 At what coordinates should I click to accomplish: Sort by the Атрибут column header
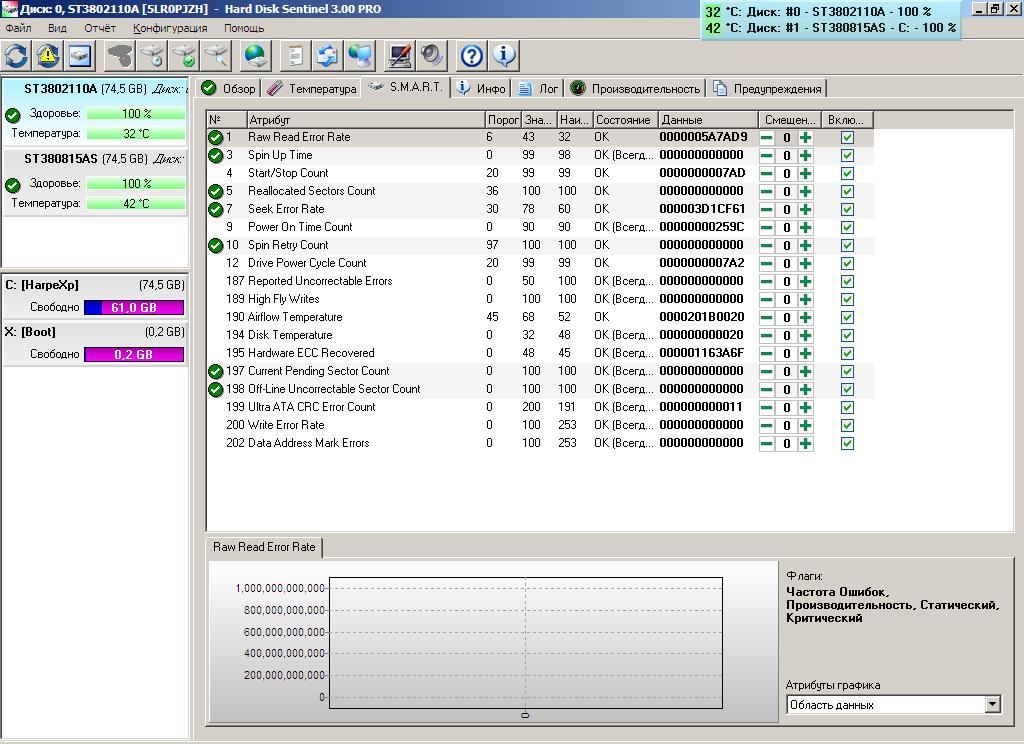point(366,120)
